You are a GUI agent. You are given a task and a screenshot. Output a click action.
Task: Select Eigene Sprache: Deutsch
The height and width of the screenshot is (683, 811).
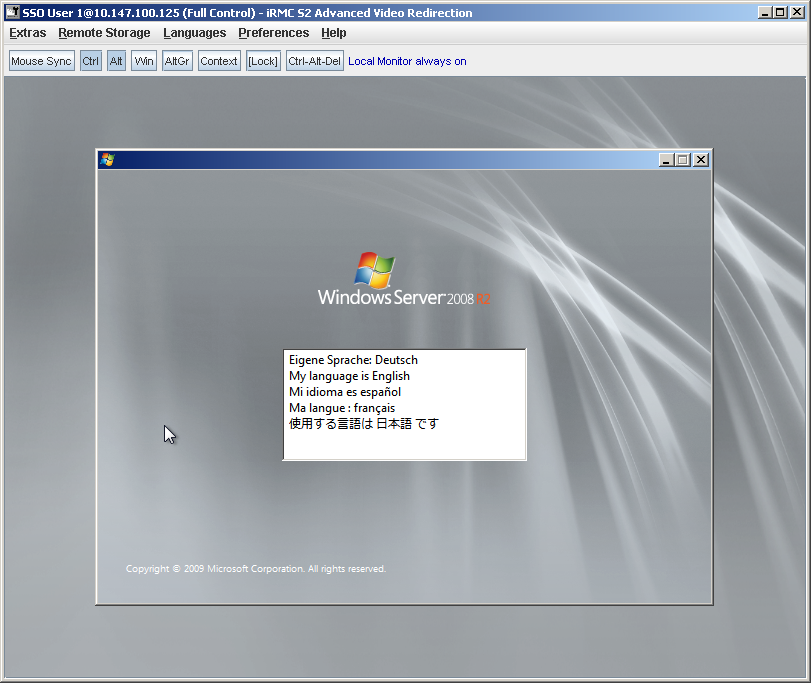(x=404, y=360)
